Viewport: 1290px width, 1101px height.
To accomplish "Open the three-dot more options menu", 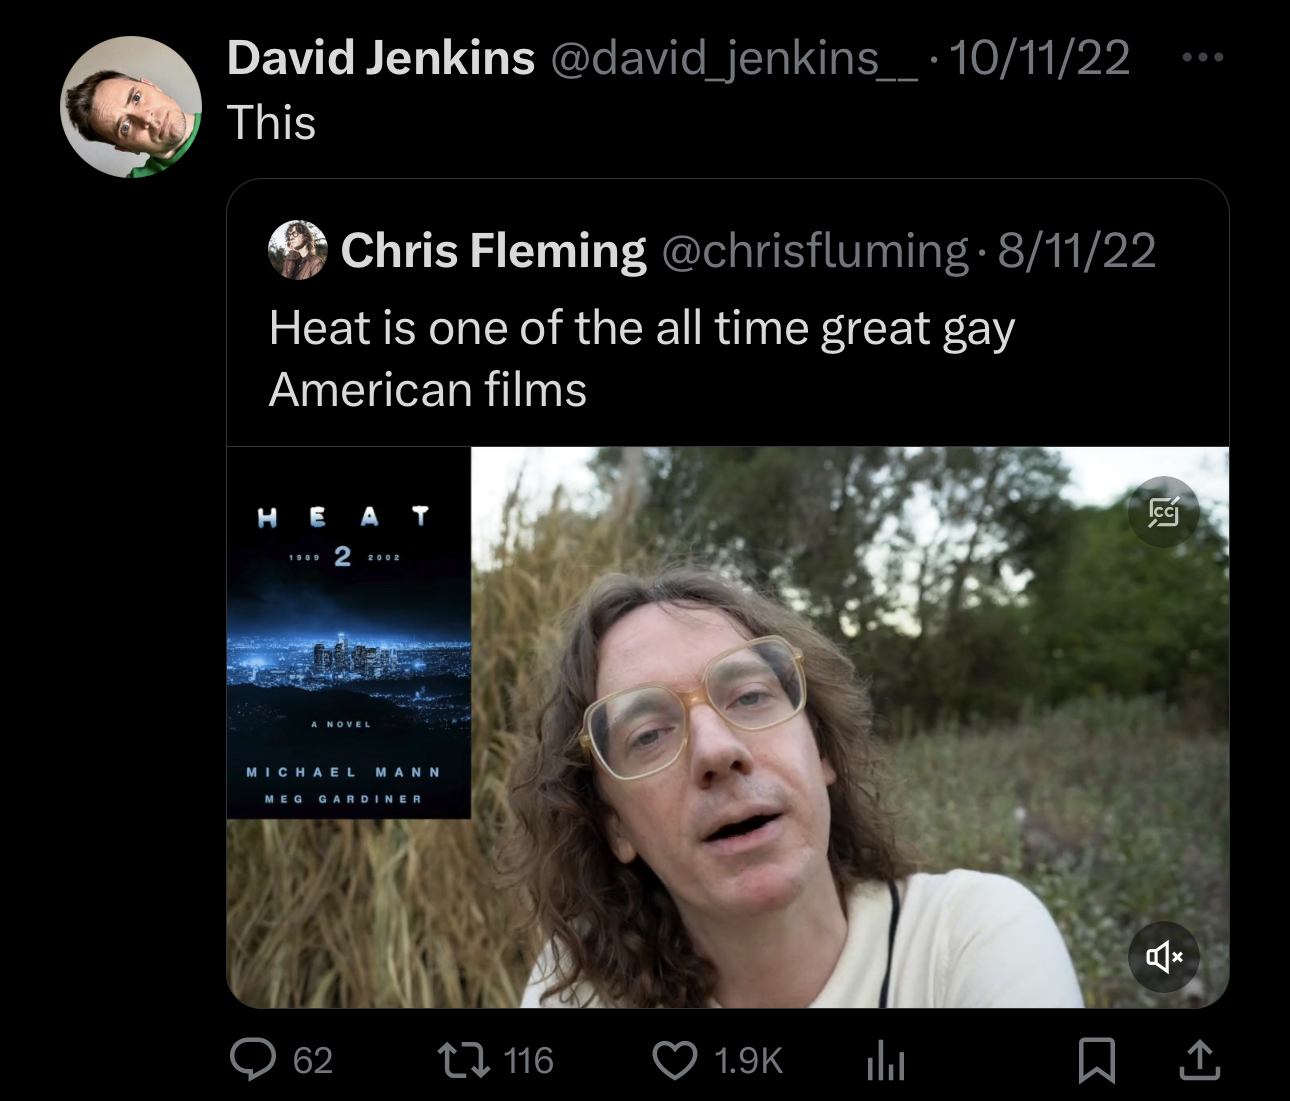I will coord(1202,58).
